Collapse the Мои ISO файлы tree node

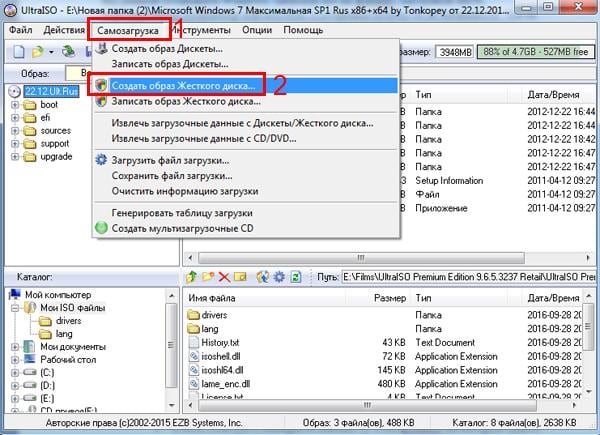15,309
